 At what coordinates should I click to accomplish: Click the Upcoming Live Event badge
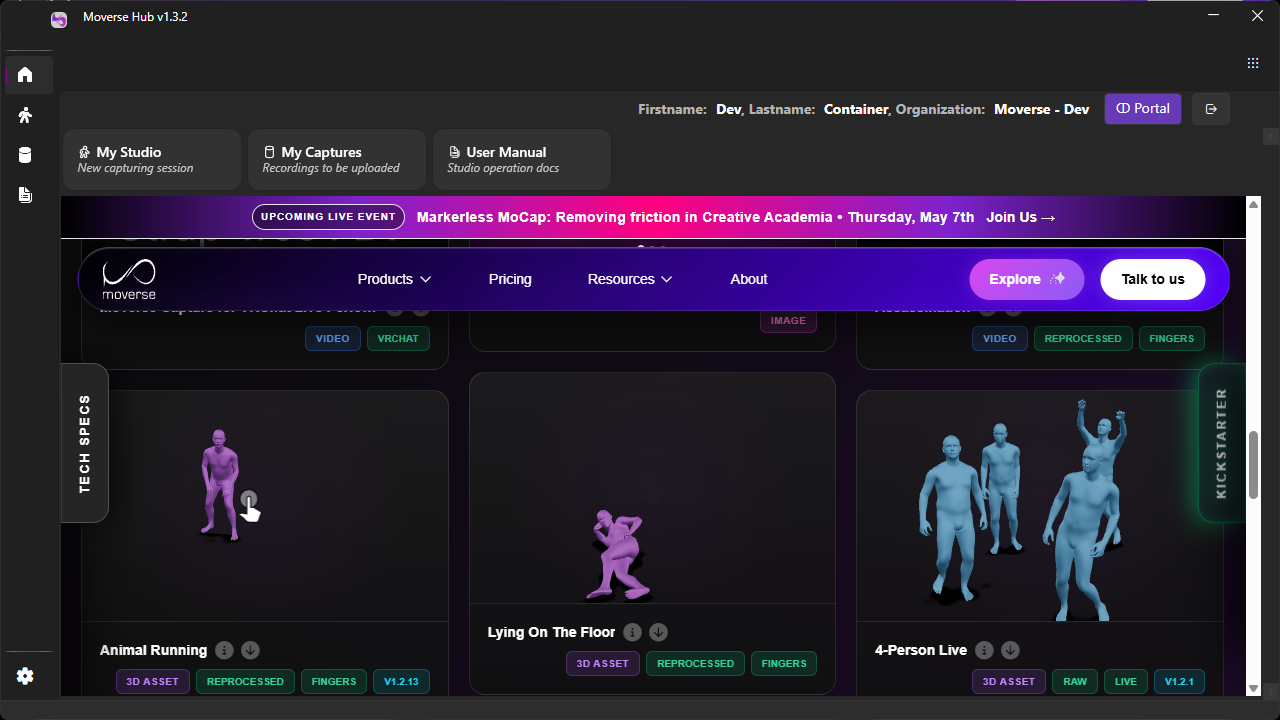(328, 217)
